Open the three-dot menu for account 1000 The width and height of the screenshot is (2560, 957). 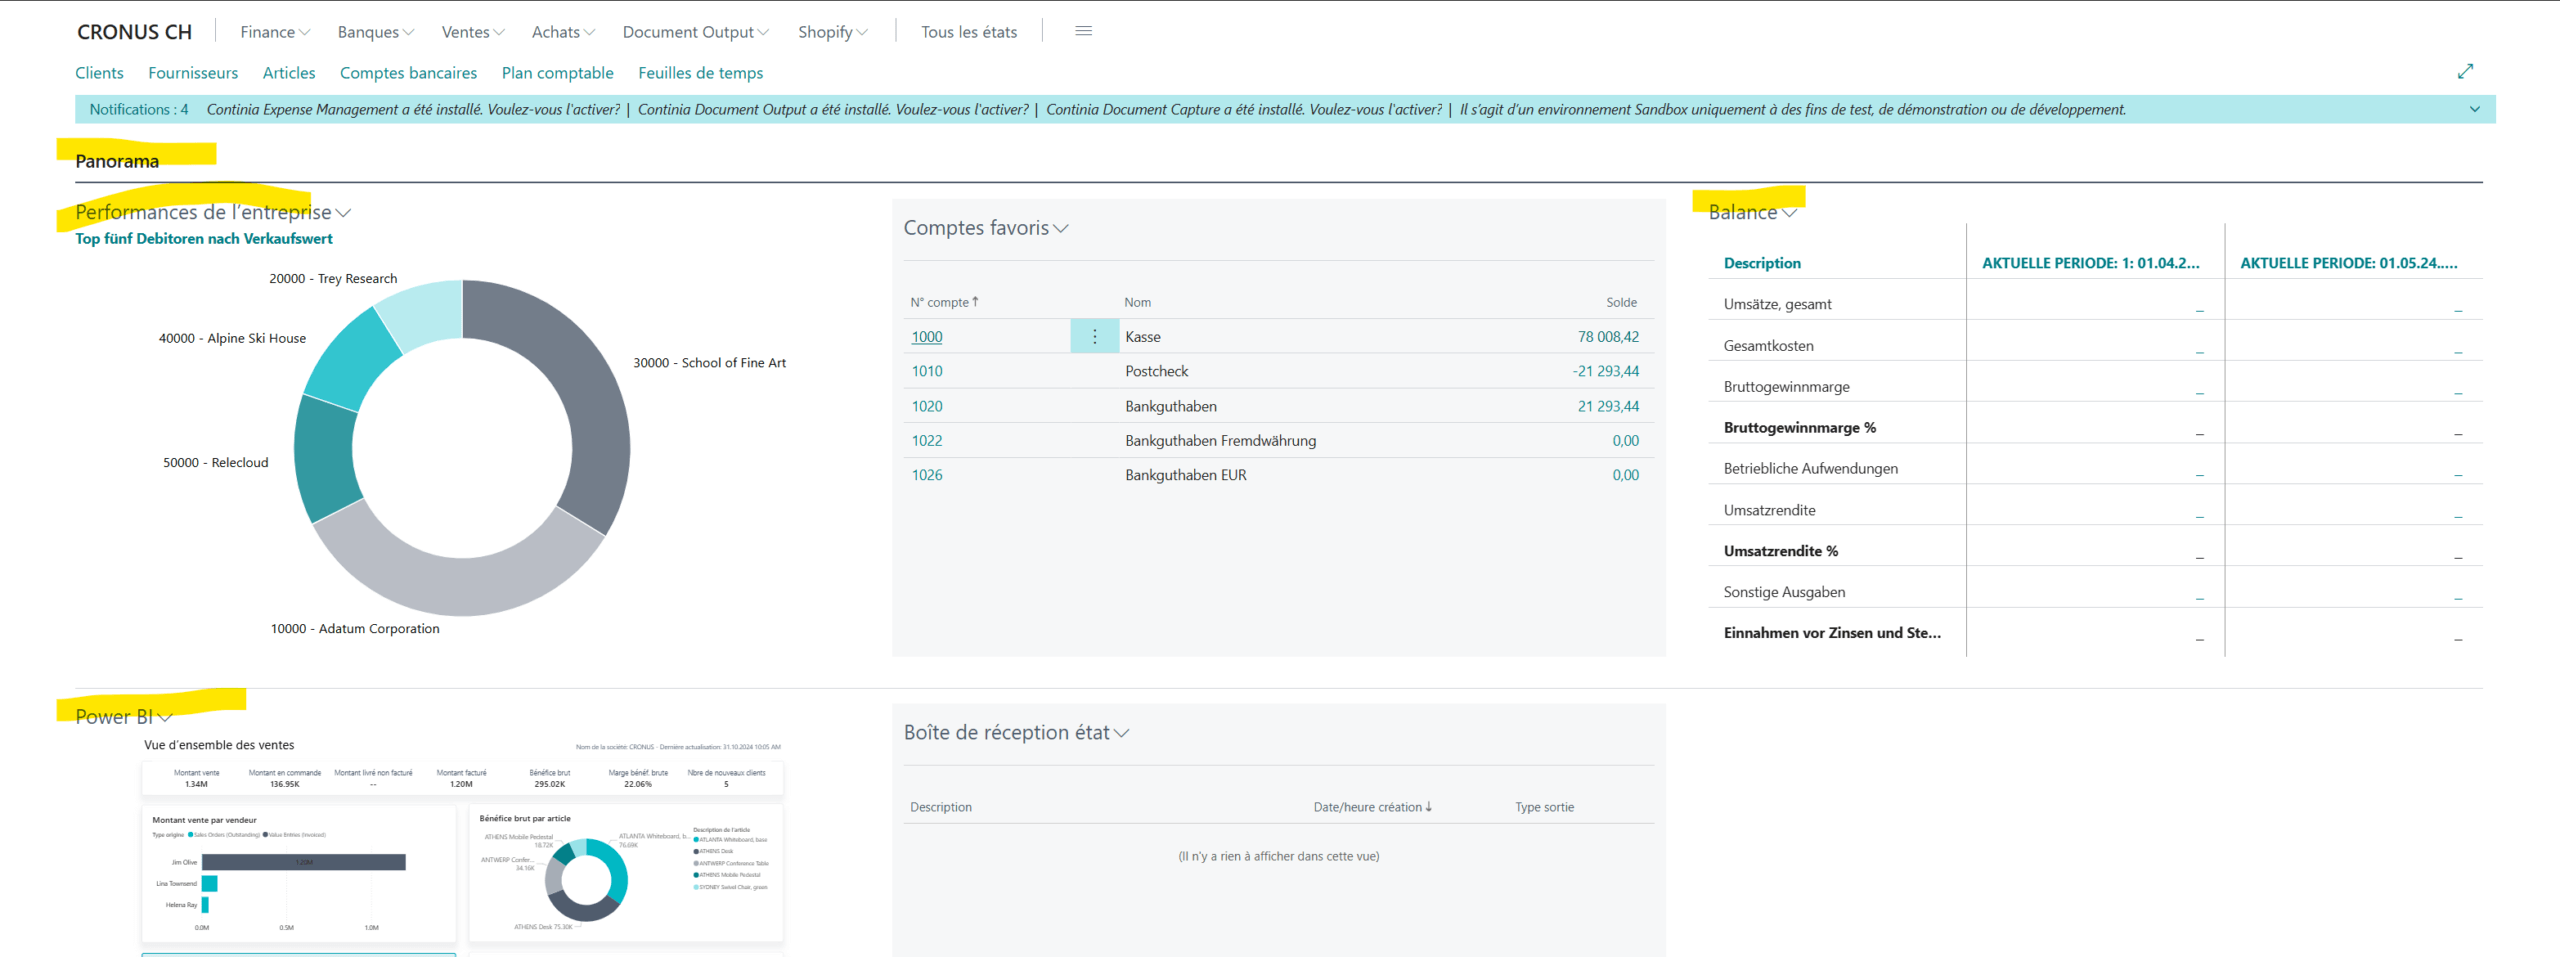tap(1094, 337)
